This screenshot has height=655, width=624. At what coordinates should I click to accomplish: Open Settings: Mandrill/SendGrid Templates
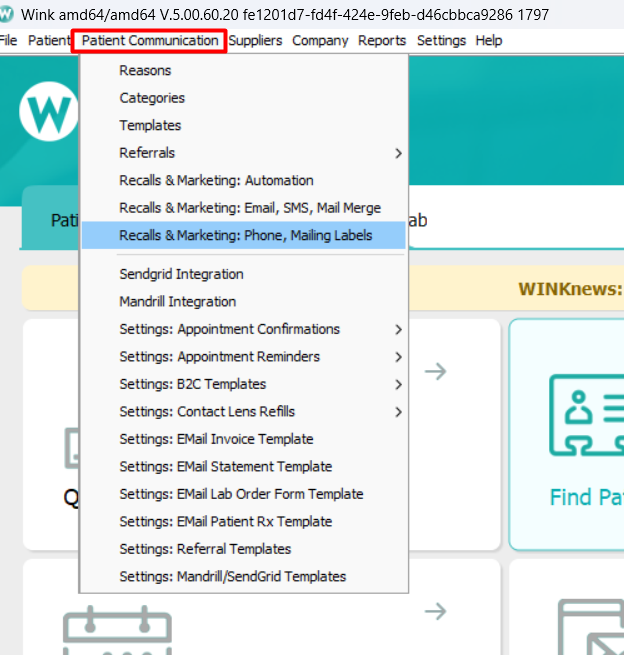(244, 576)
